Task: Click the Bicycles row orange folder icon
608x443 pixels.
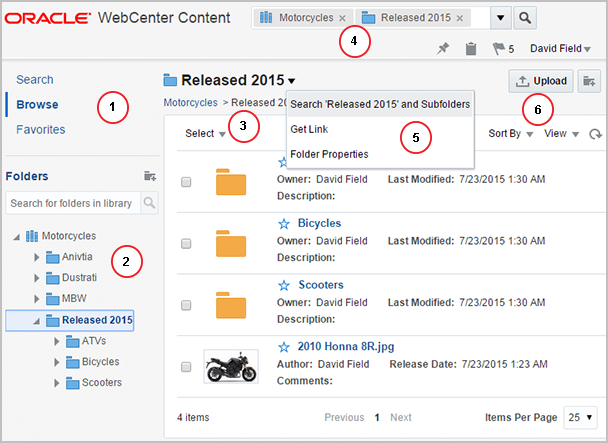Action: click(231, 244)
